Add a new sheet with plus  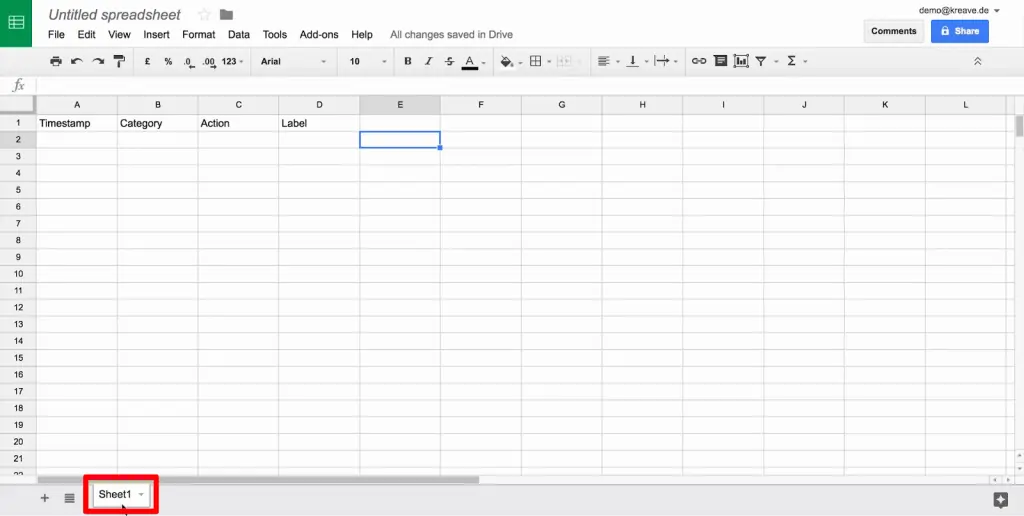click(44, 498)
